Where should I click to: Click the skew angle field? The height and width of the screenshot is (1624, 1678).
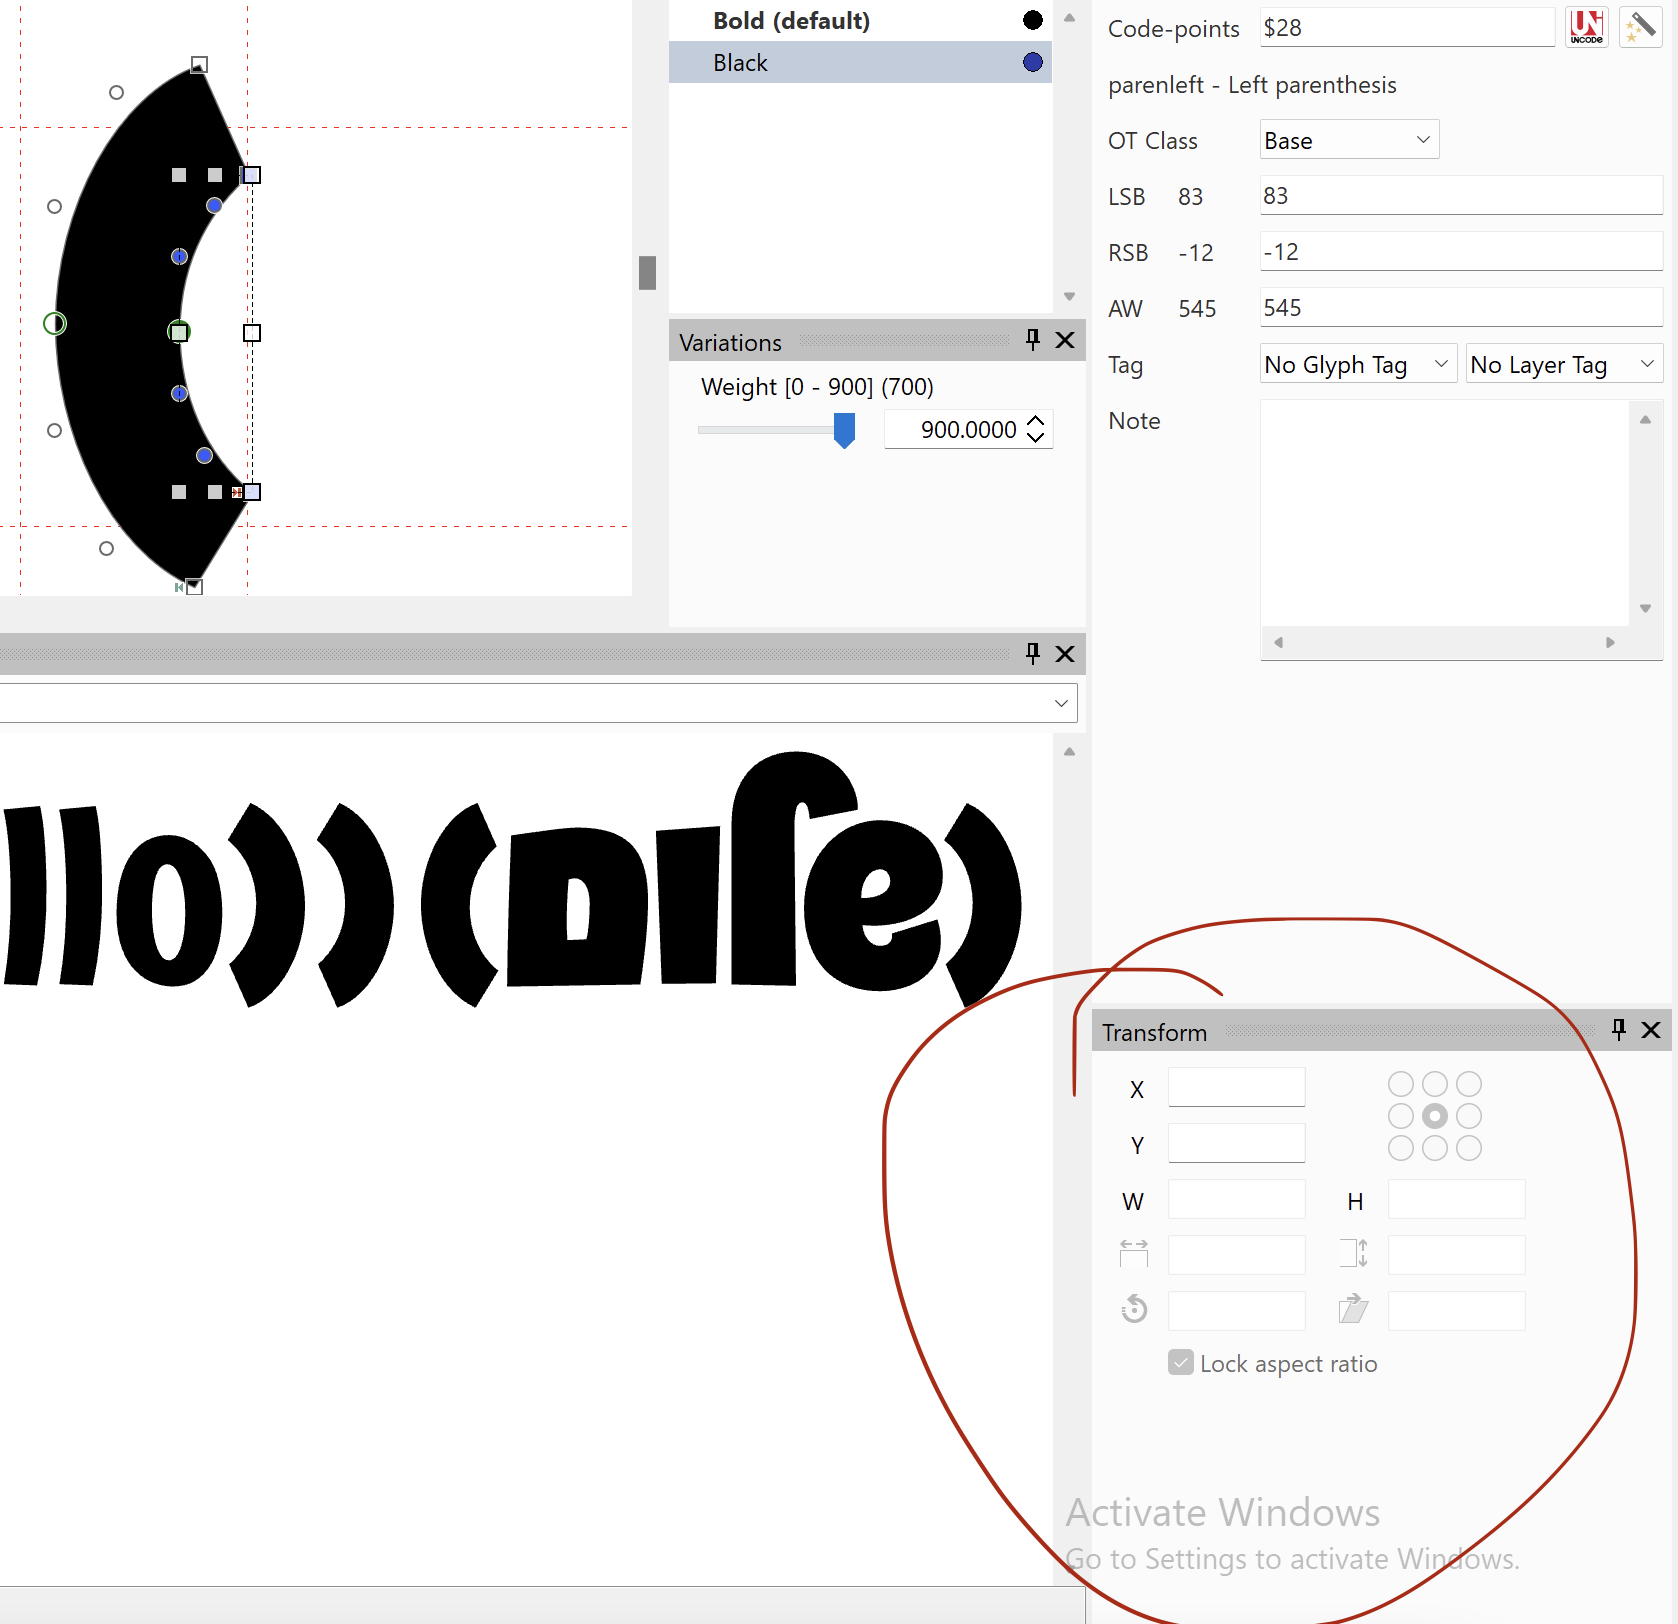(x=1456, y=1311)
